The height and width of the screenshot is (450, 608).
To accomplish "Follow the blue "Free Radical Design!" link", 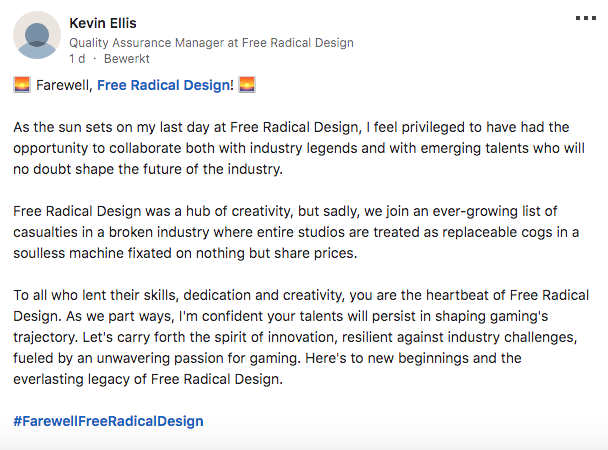I will (x=165, y=85).
